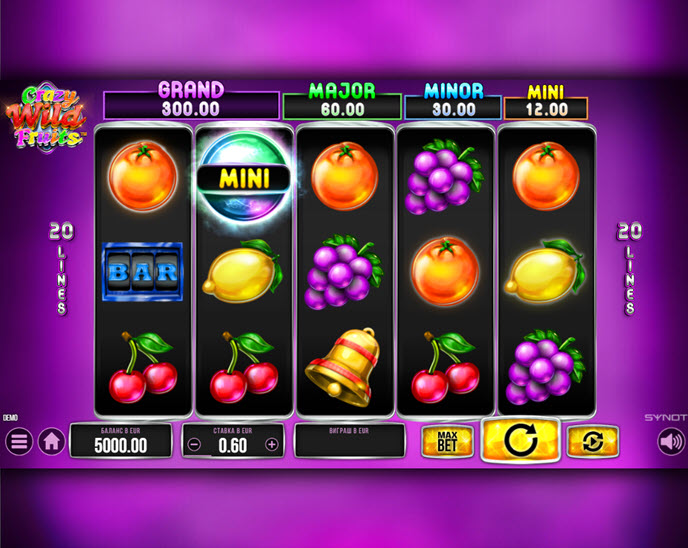Click the blue BAR symbol

click(143, 272)
